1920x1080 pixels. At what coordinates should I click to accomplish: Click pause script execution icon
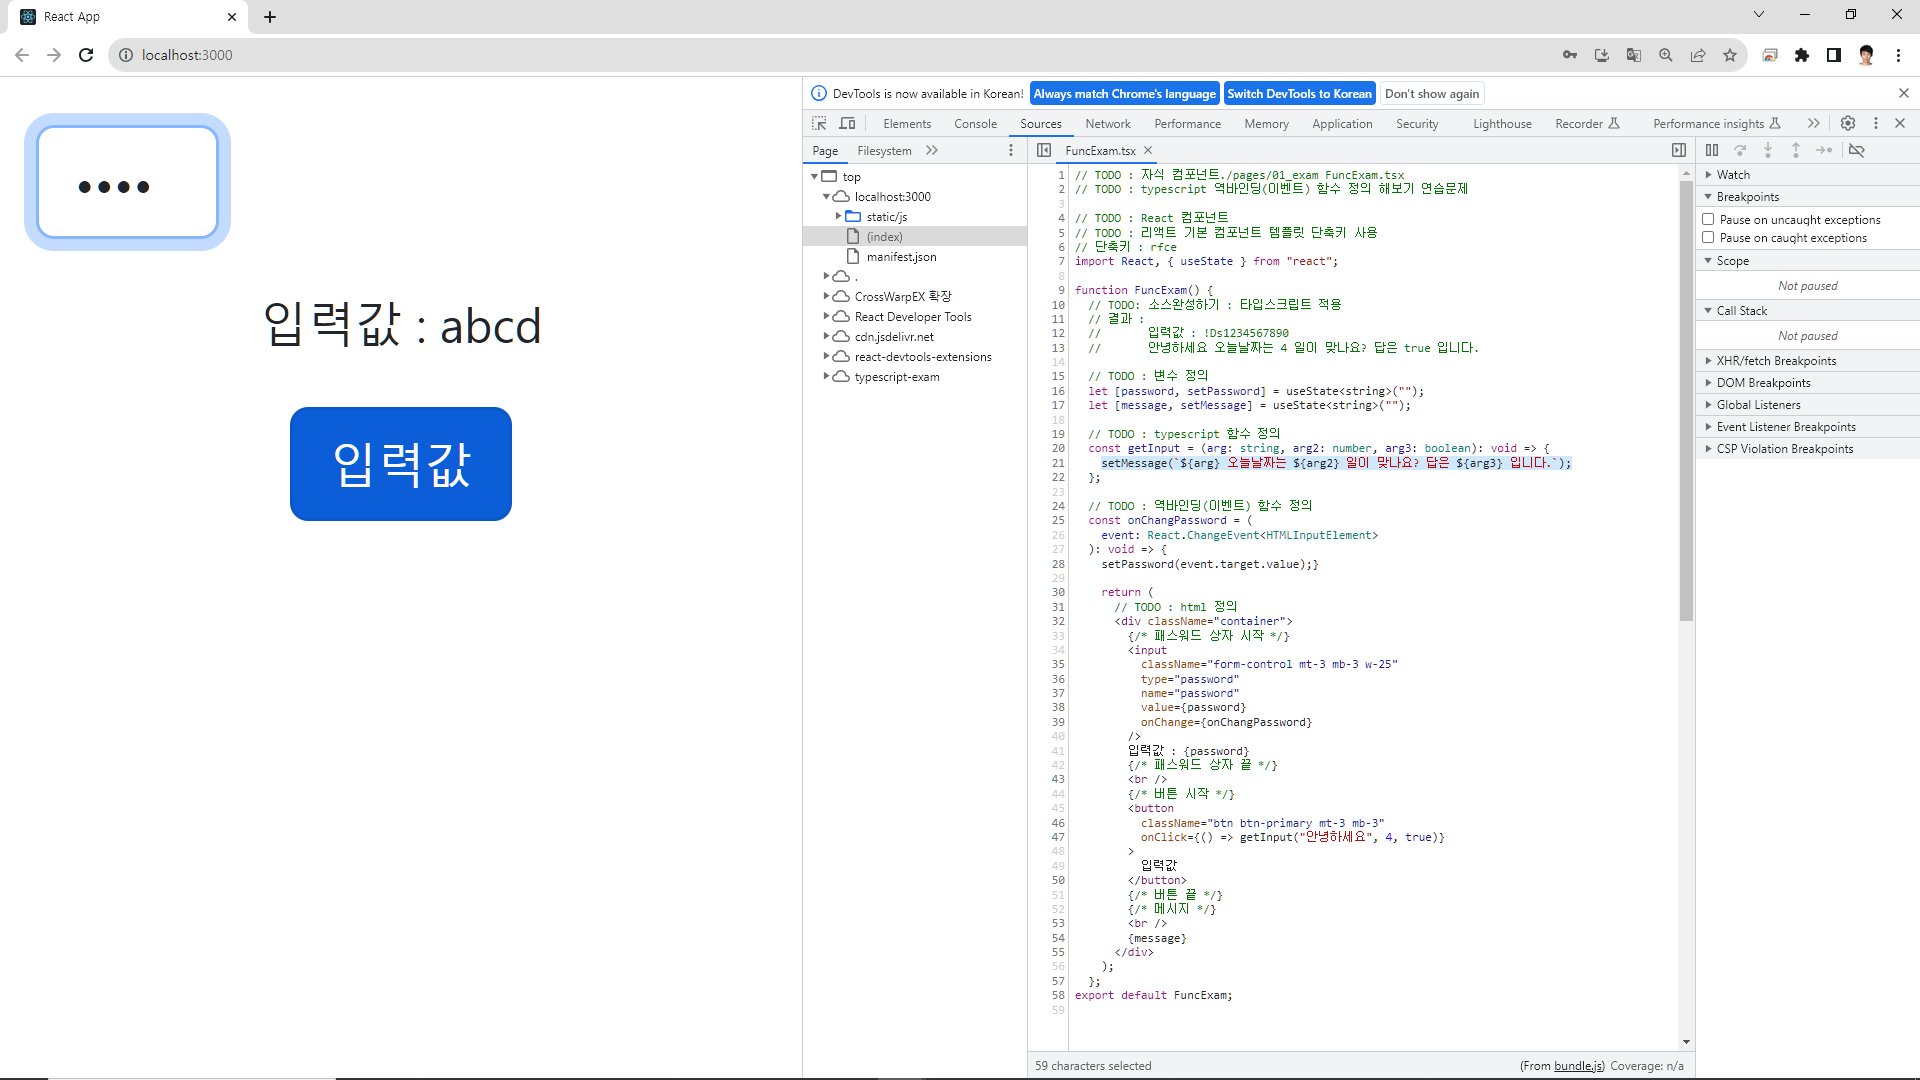1712,150
